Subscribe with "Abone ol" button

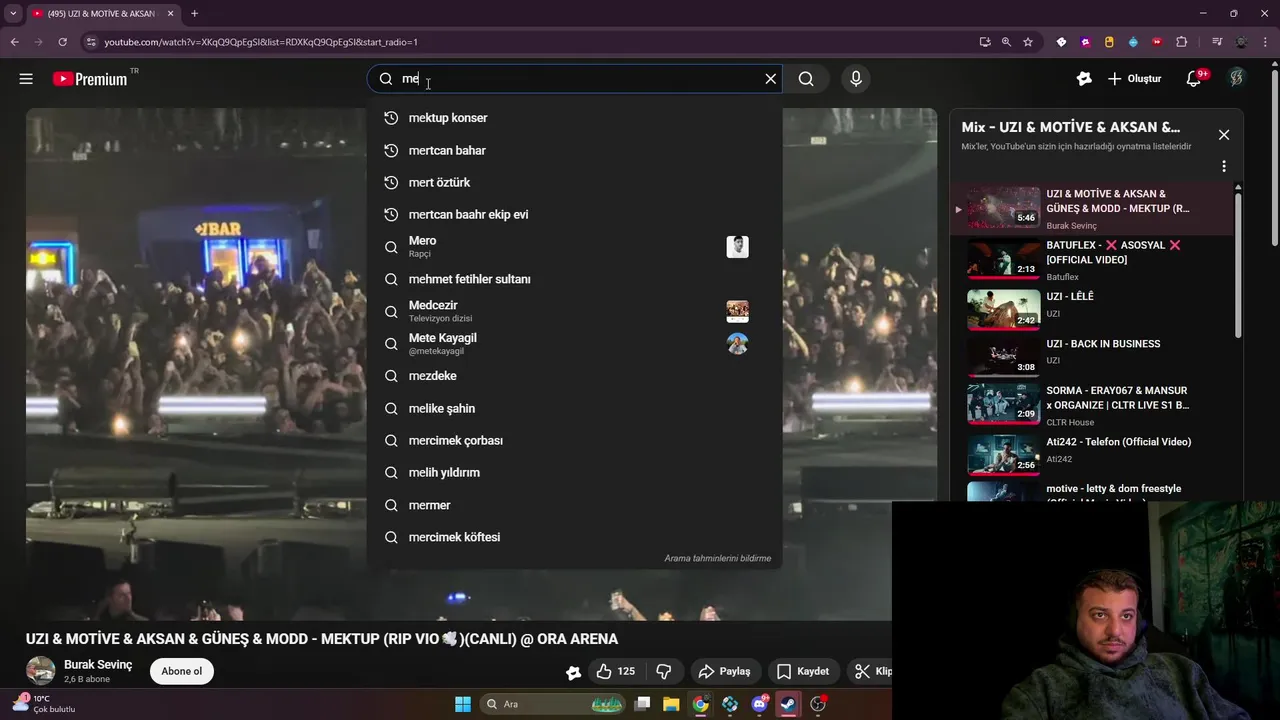coord(182,671)
